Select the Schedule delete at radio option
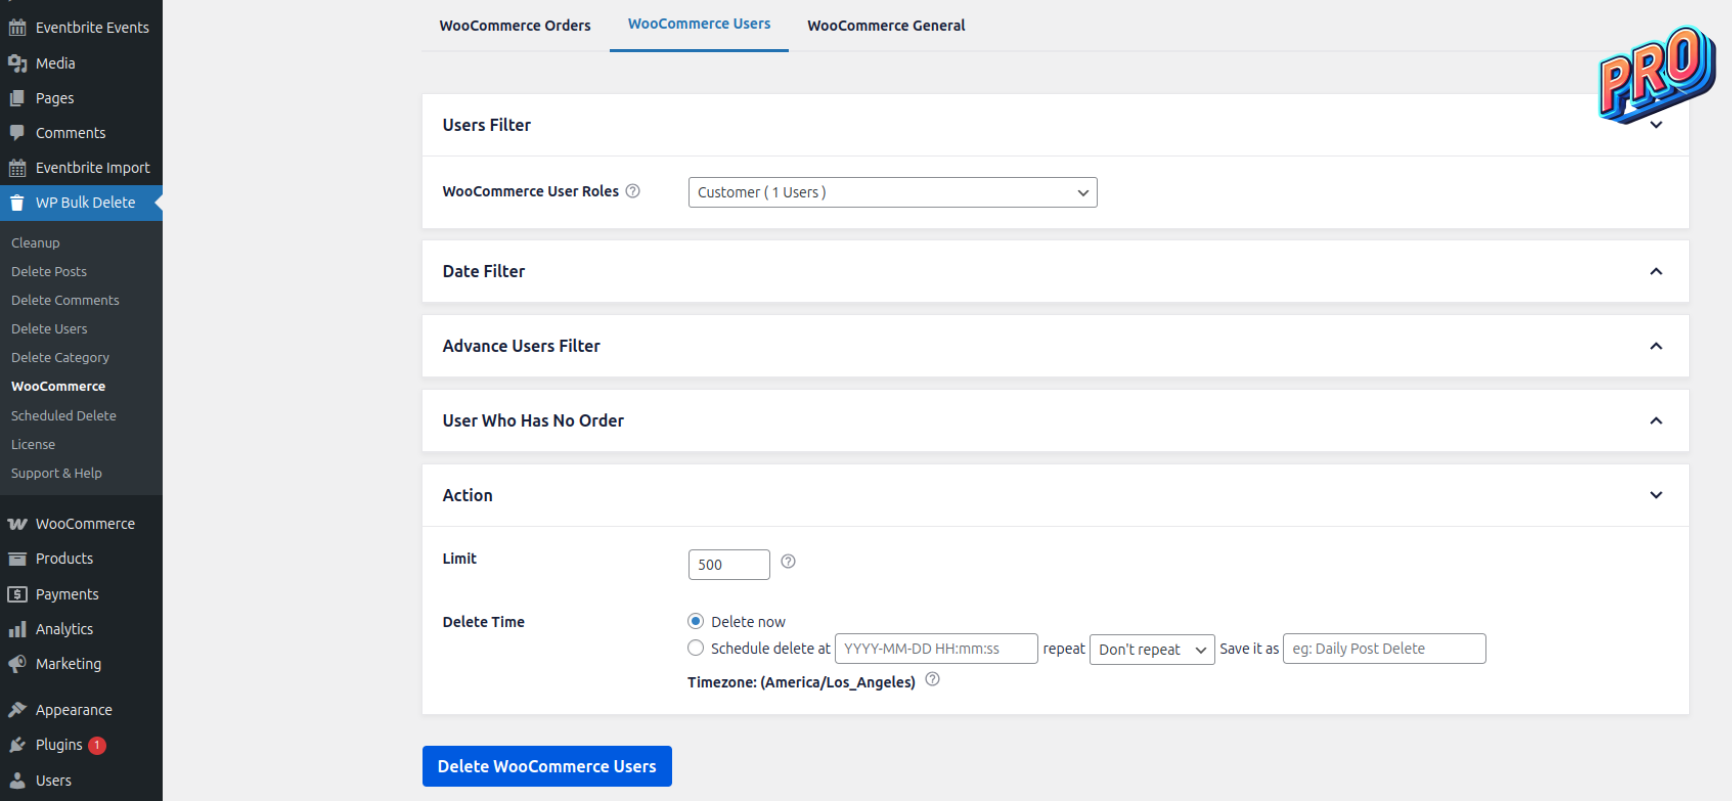The image size is (1732, 801). point(696,648)
